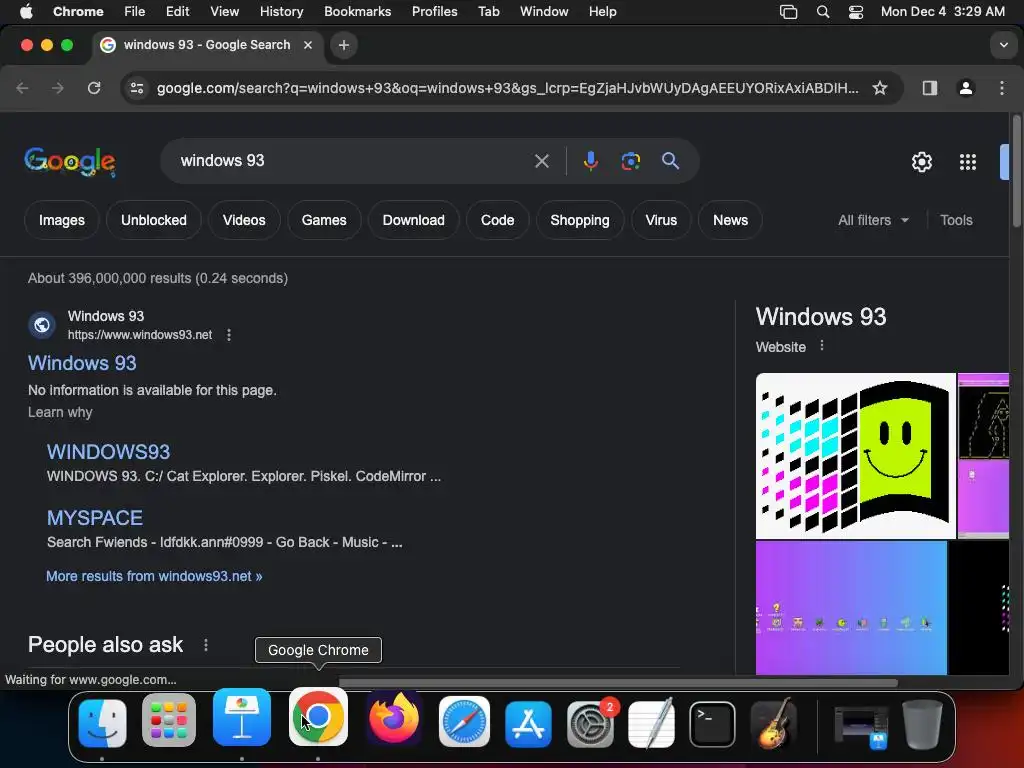Open the Trash in the Dock
1024x768 pixels.
tap(922, 724)
